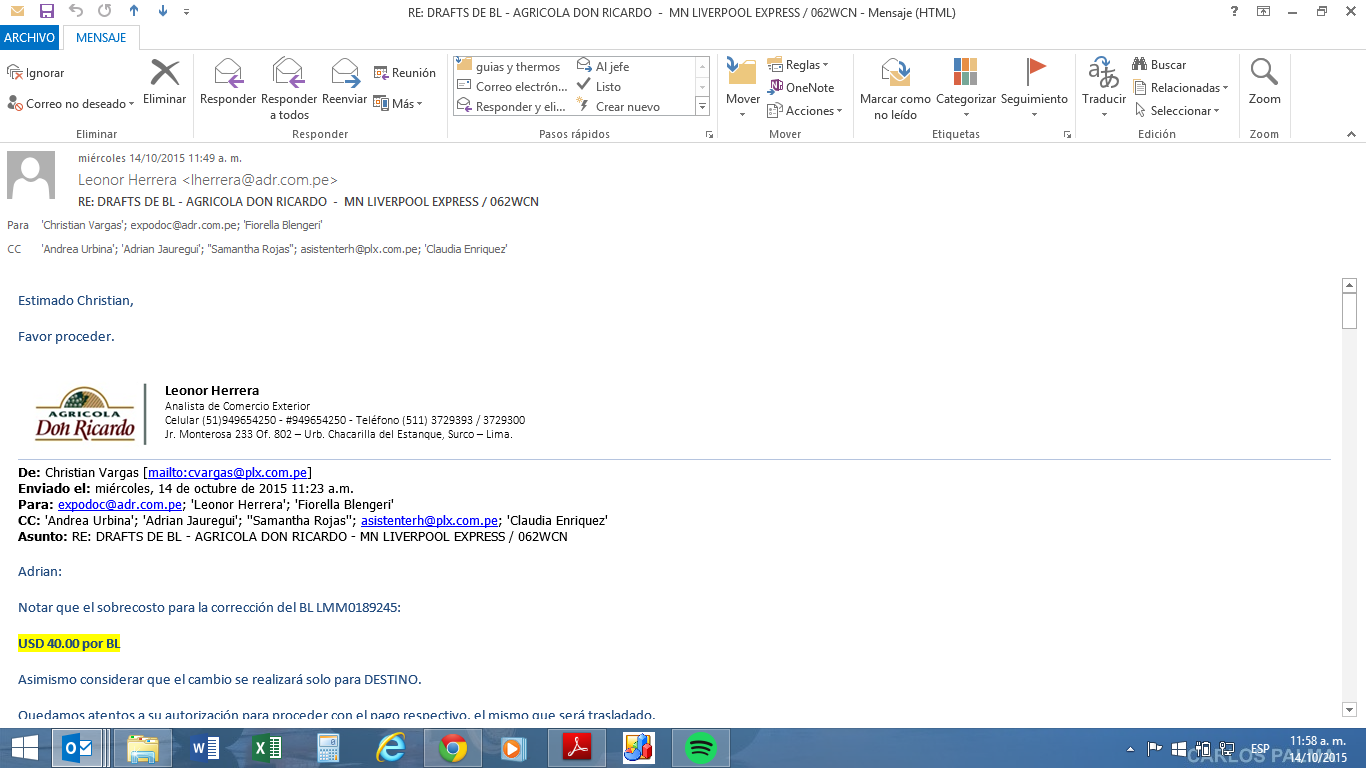Screen dimensions: 1366x768
Task: Send to OneNote
Action: [x=801, y=88]
